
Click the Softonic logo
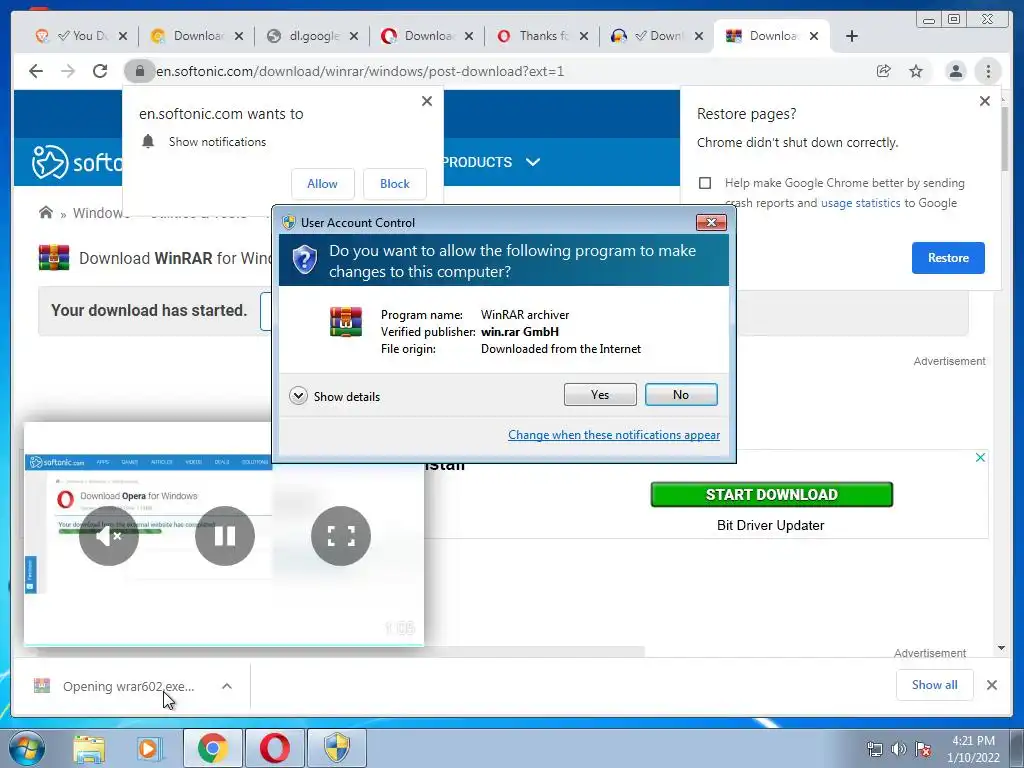[76, 161]
